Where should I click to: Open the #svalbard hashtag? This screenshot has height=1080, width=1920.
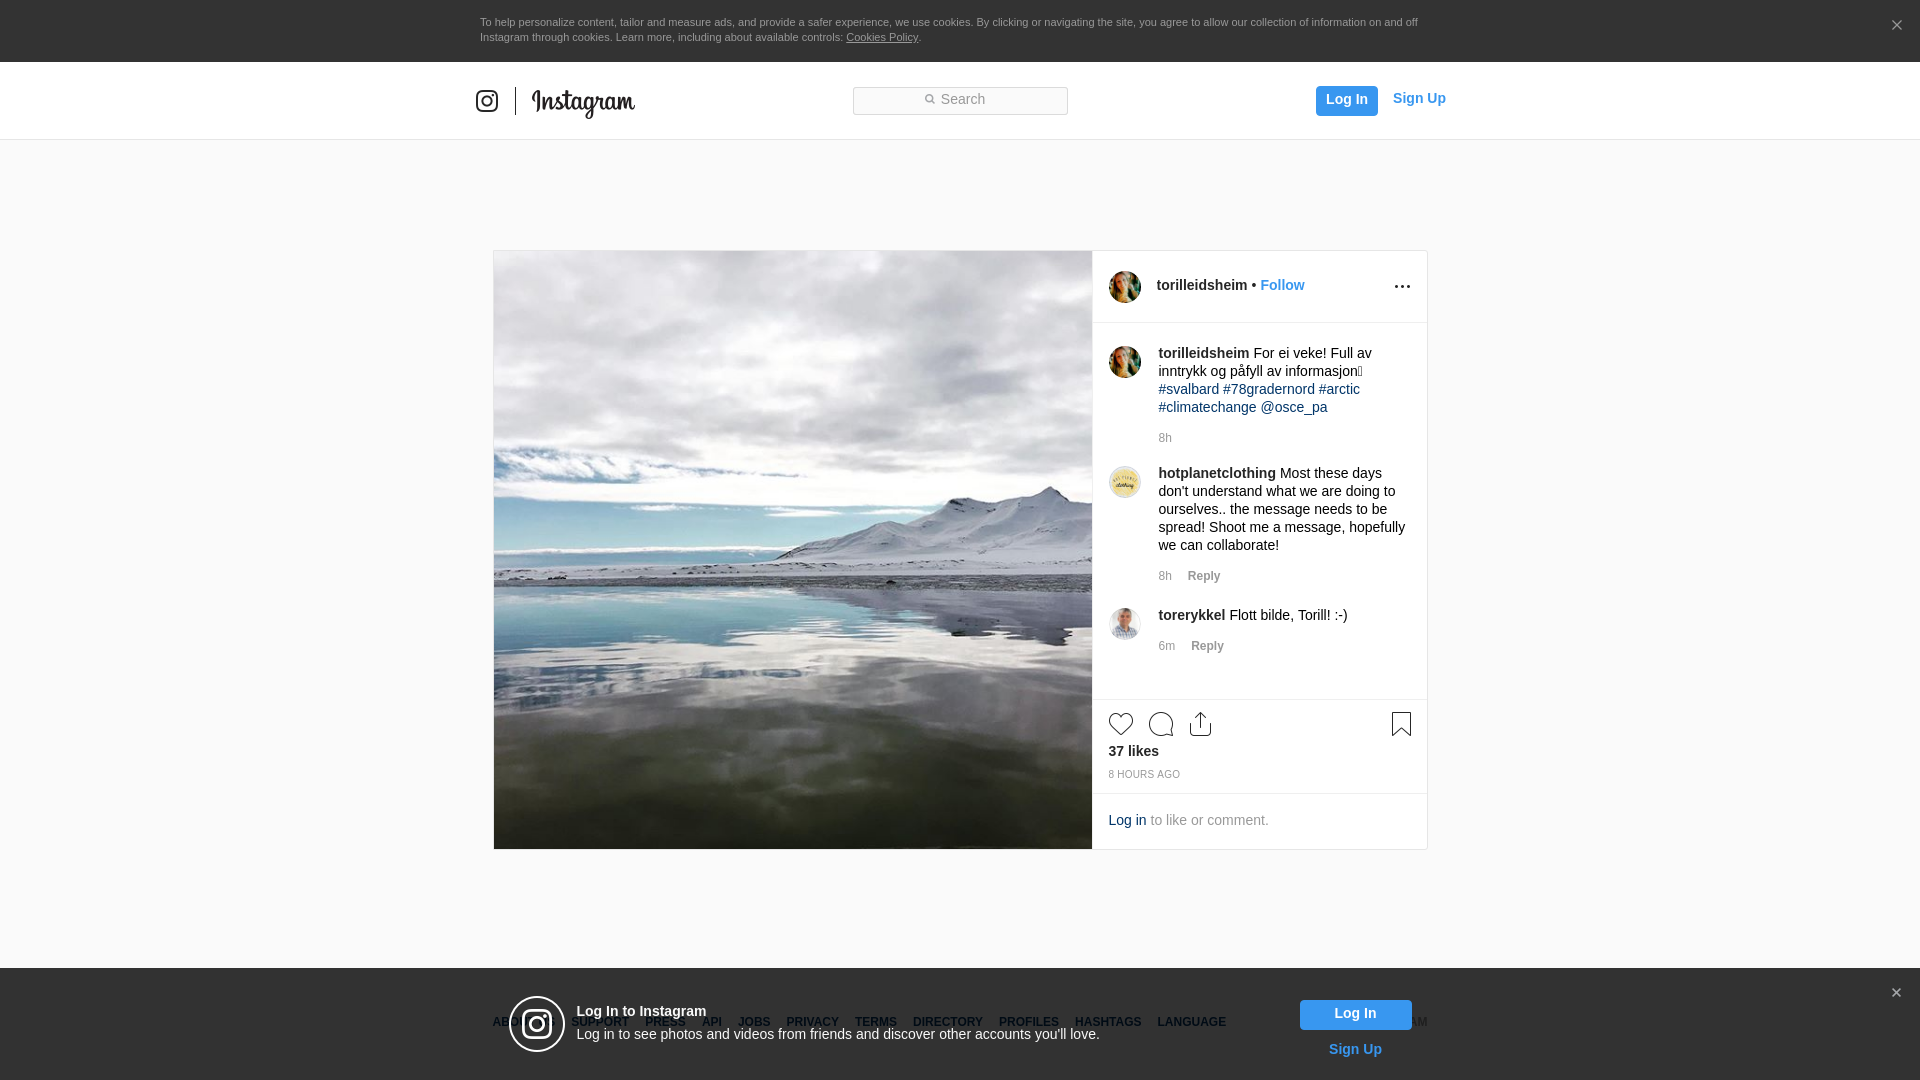click(x=1188, y=389)
